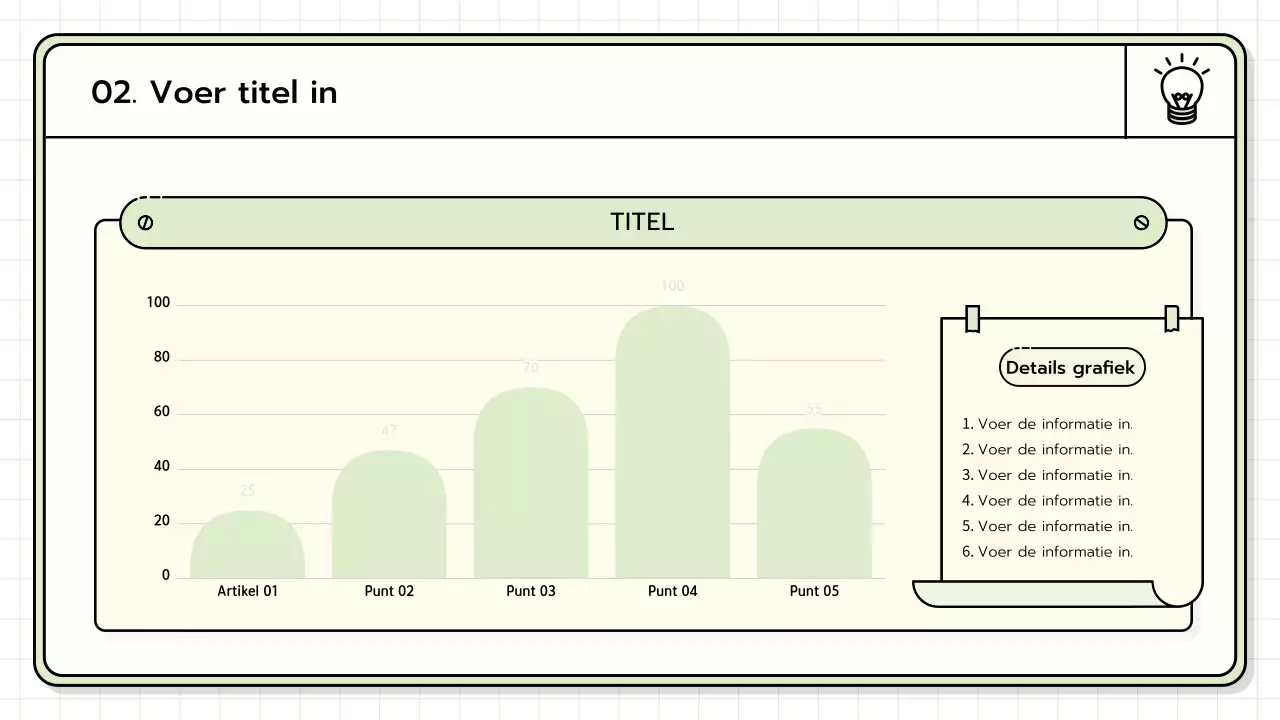
Task: Select the data label 47 above the bar
Action: (x=389, y=431)
